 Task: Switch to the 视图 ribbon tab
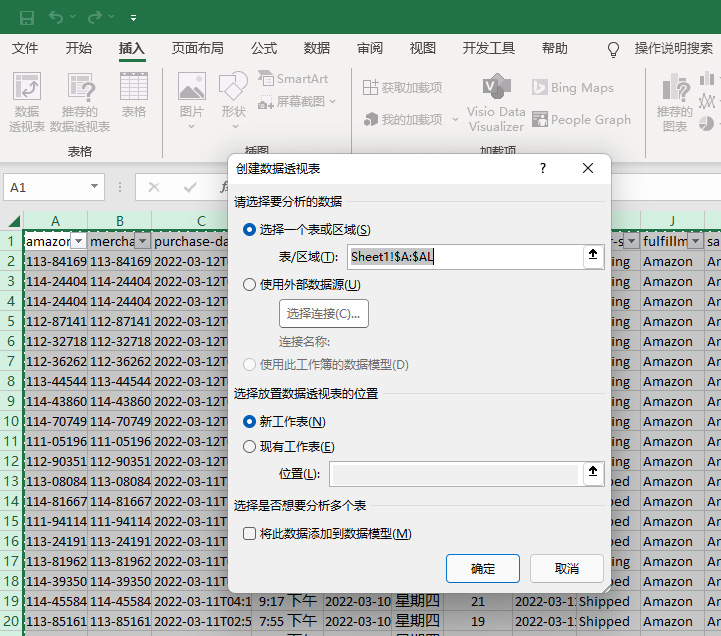[x=423, y=48]
